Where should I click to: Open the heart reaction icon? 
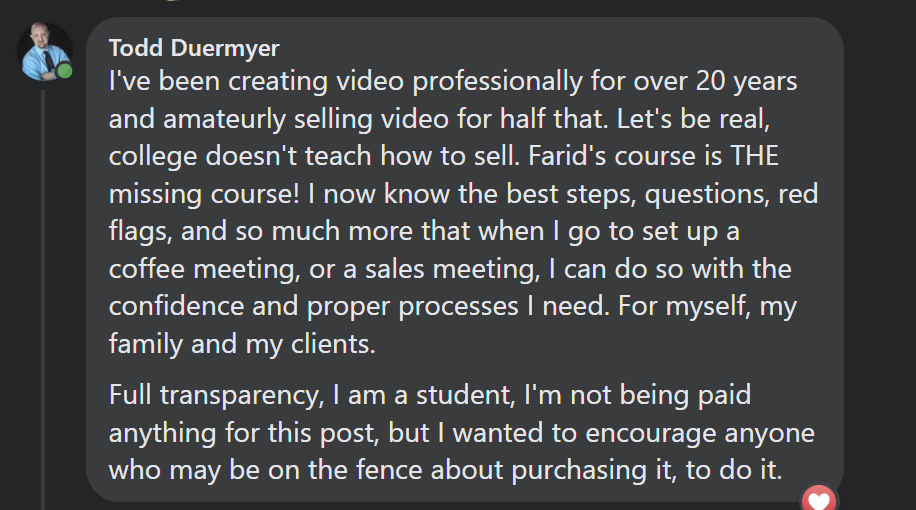[819, 499]
